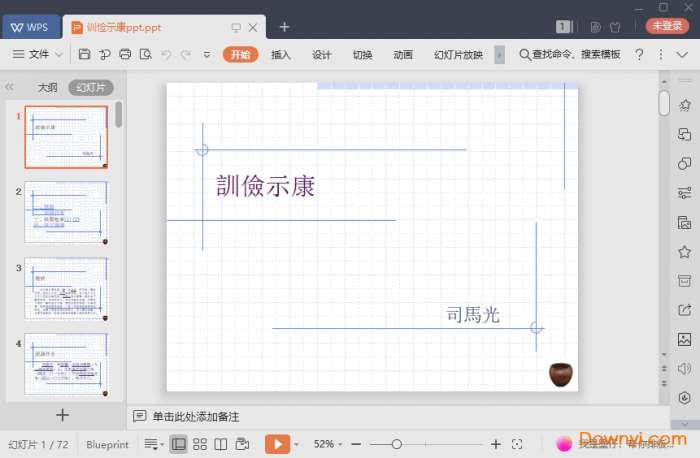Switch to the 插入 tab

click(x=281, y=54)
